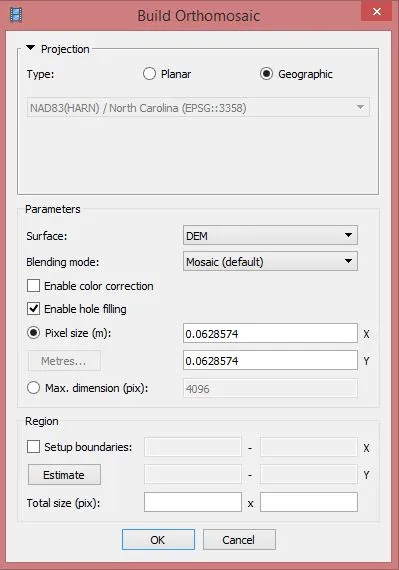The height and width of the screenshot is (570, 399).
Task: Select the Planar projection type
Action: tap(149, 74)
